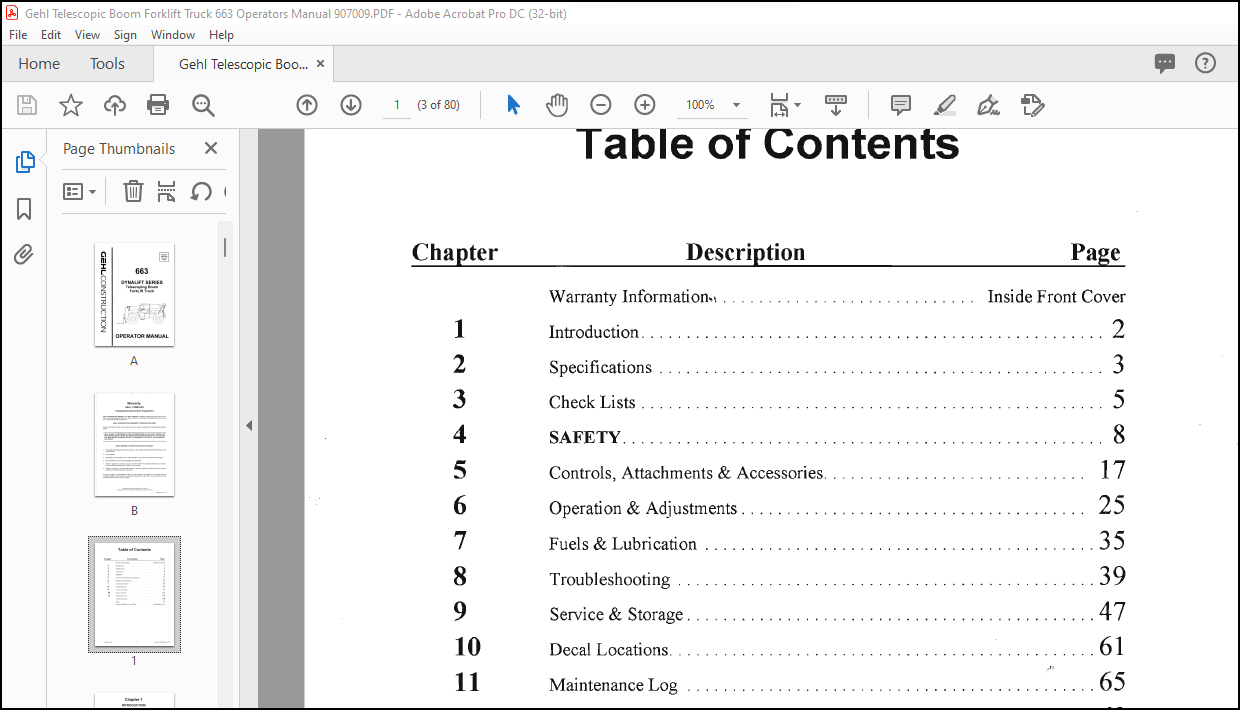Click the stamp tool icon
This screenshot has height=710, width=1240.
(x=1032, y=105)
